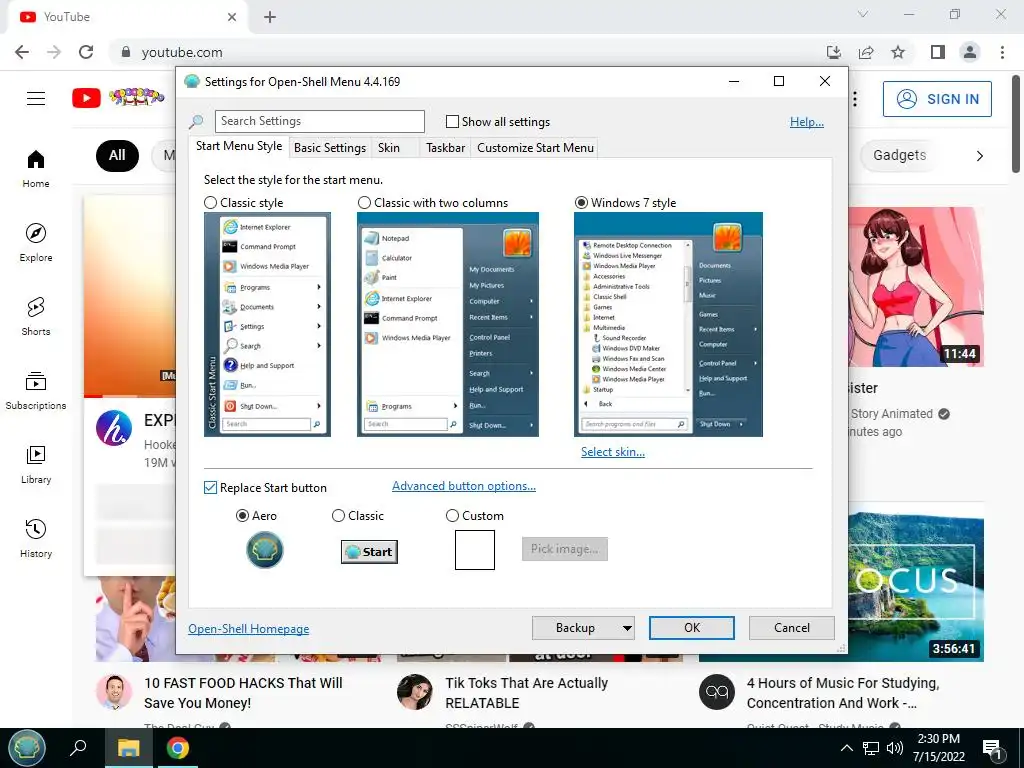This screenshot has width=1024, height=768.
Task: Toggle Replace Start button checkbox
Action: tap(210, 487)
